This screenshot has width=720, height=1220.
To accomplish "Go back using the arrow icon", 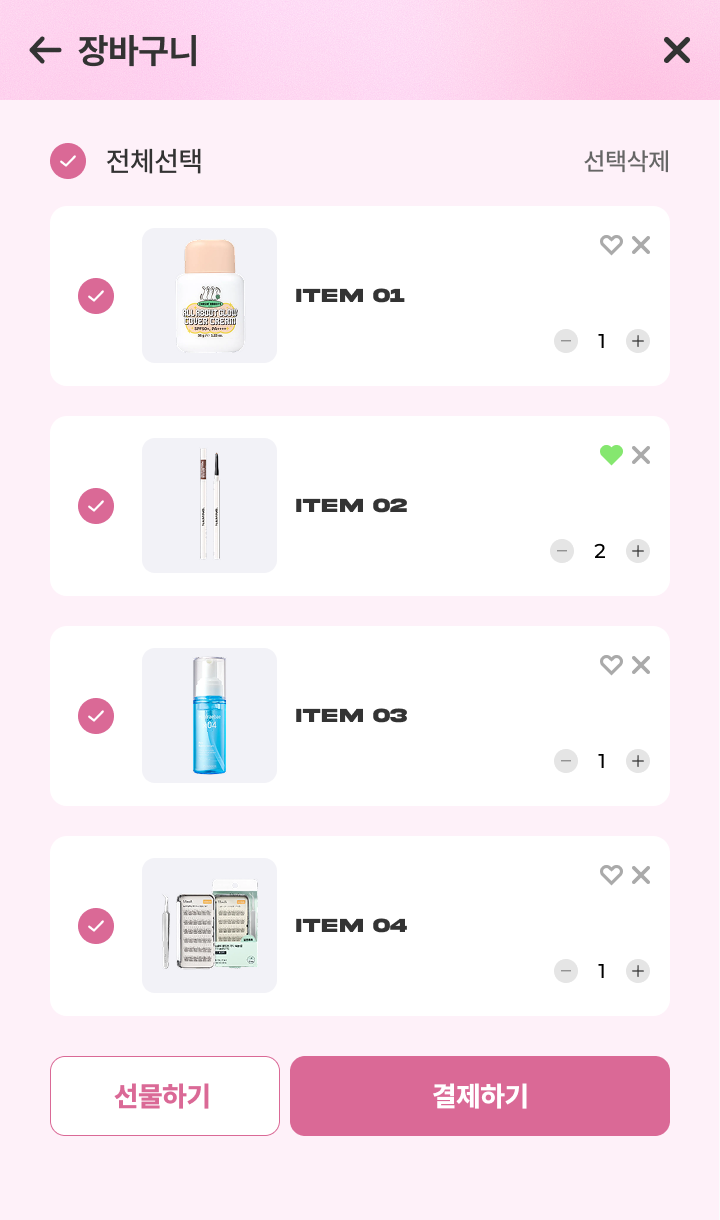I will (45, 50).
